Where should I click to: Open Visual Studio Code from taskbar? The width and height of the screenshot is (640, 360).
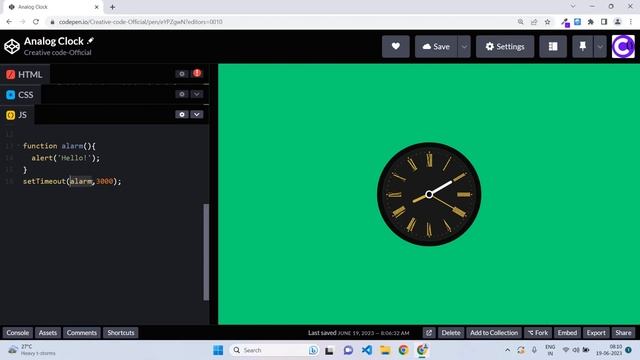[367, 350]
